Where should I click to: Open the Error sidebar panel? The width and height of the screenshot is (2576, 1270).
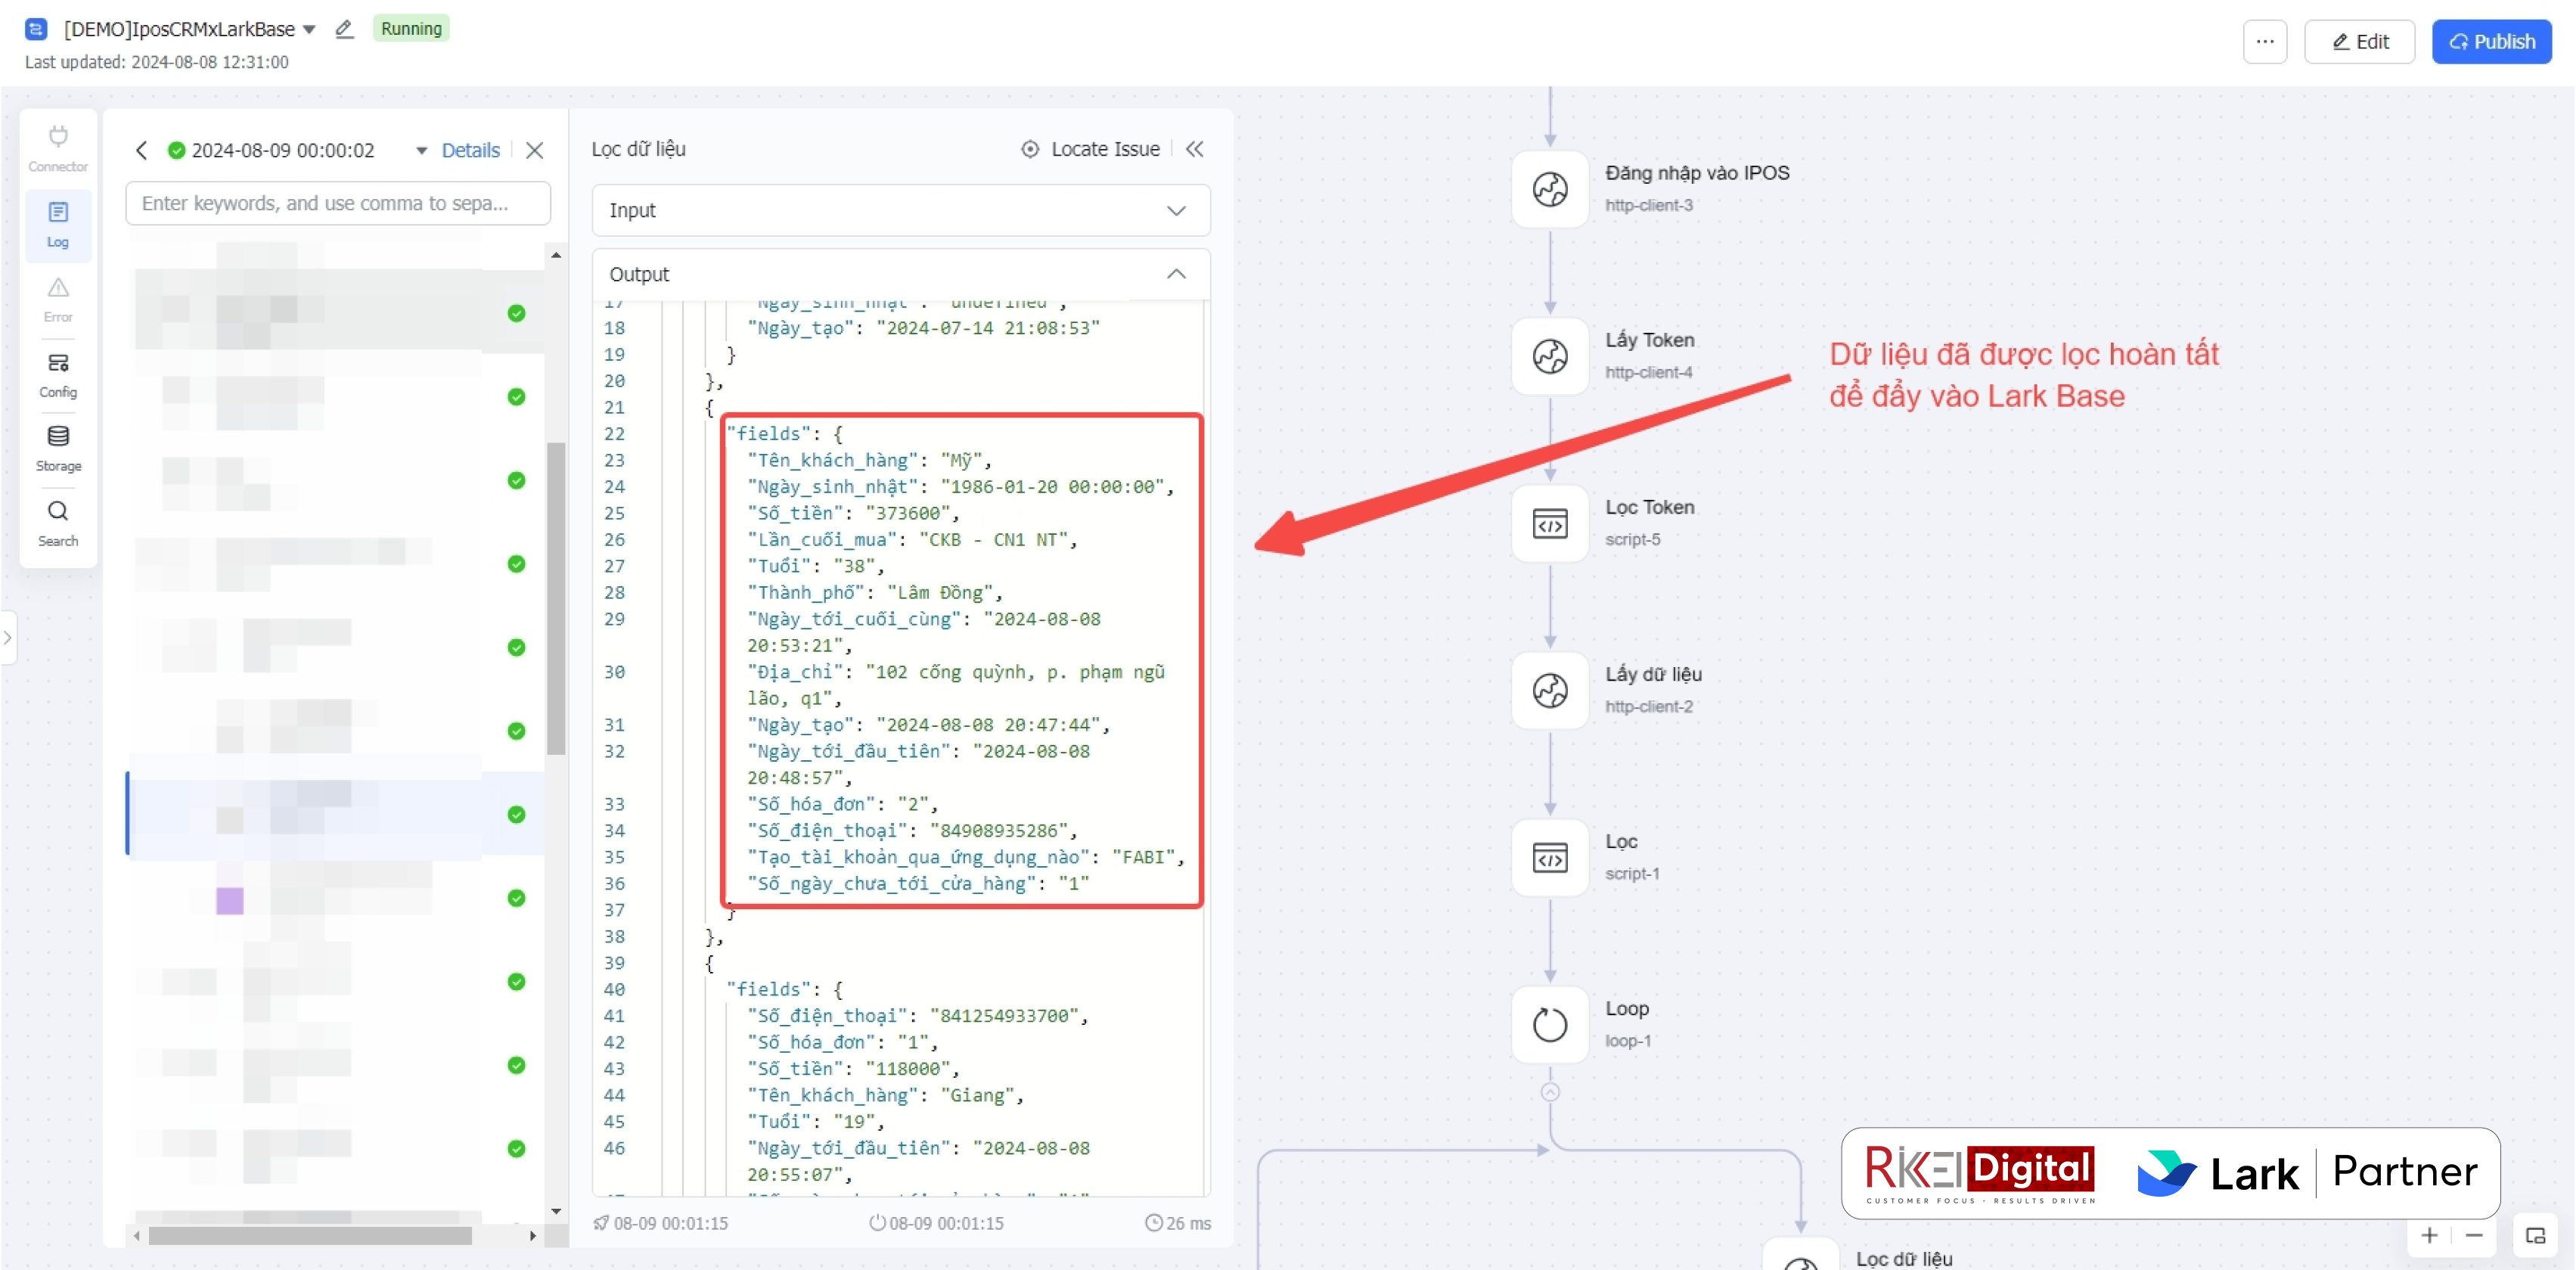(58, 299)
